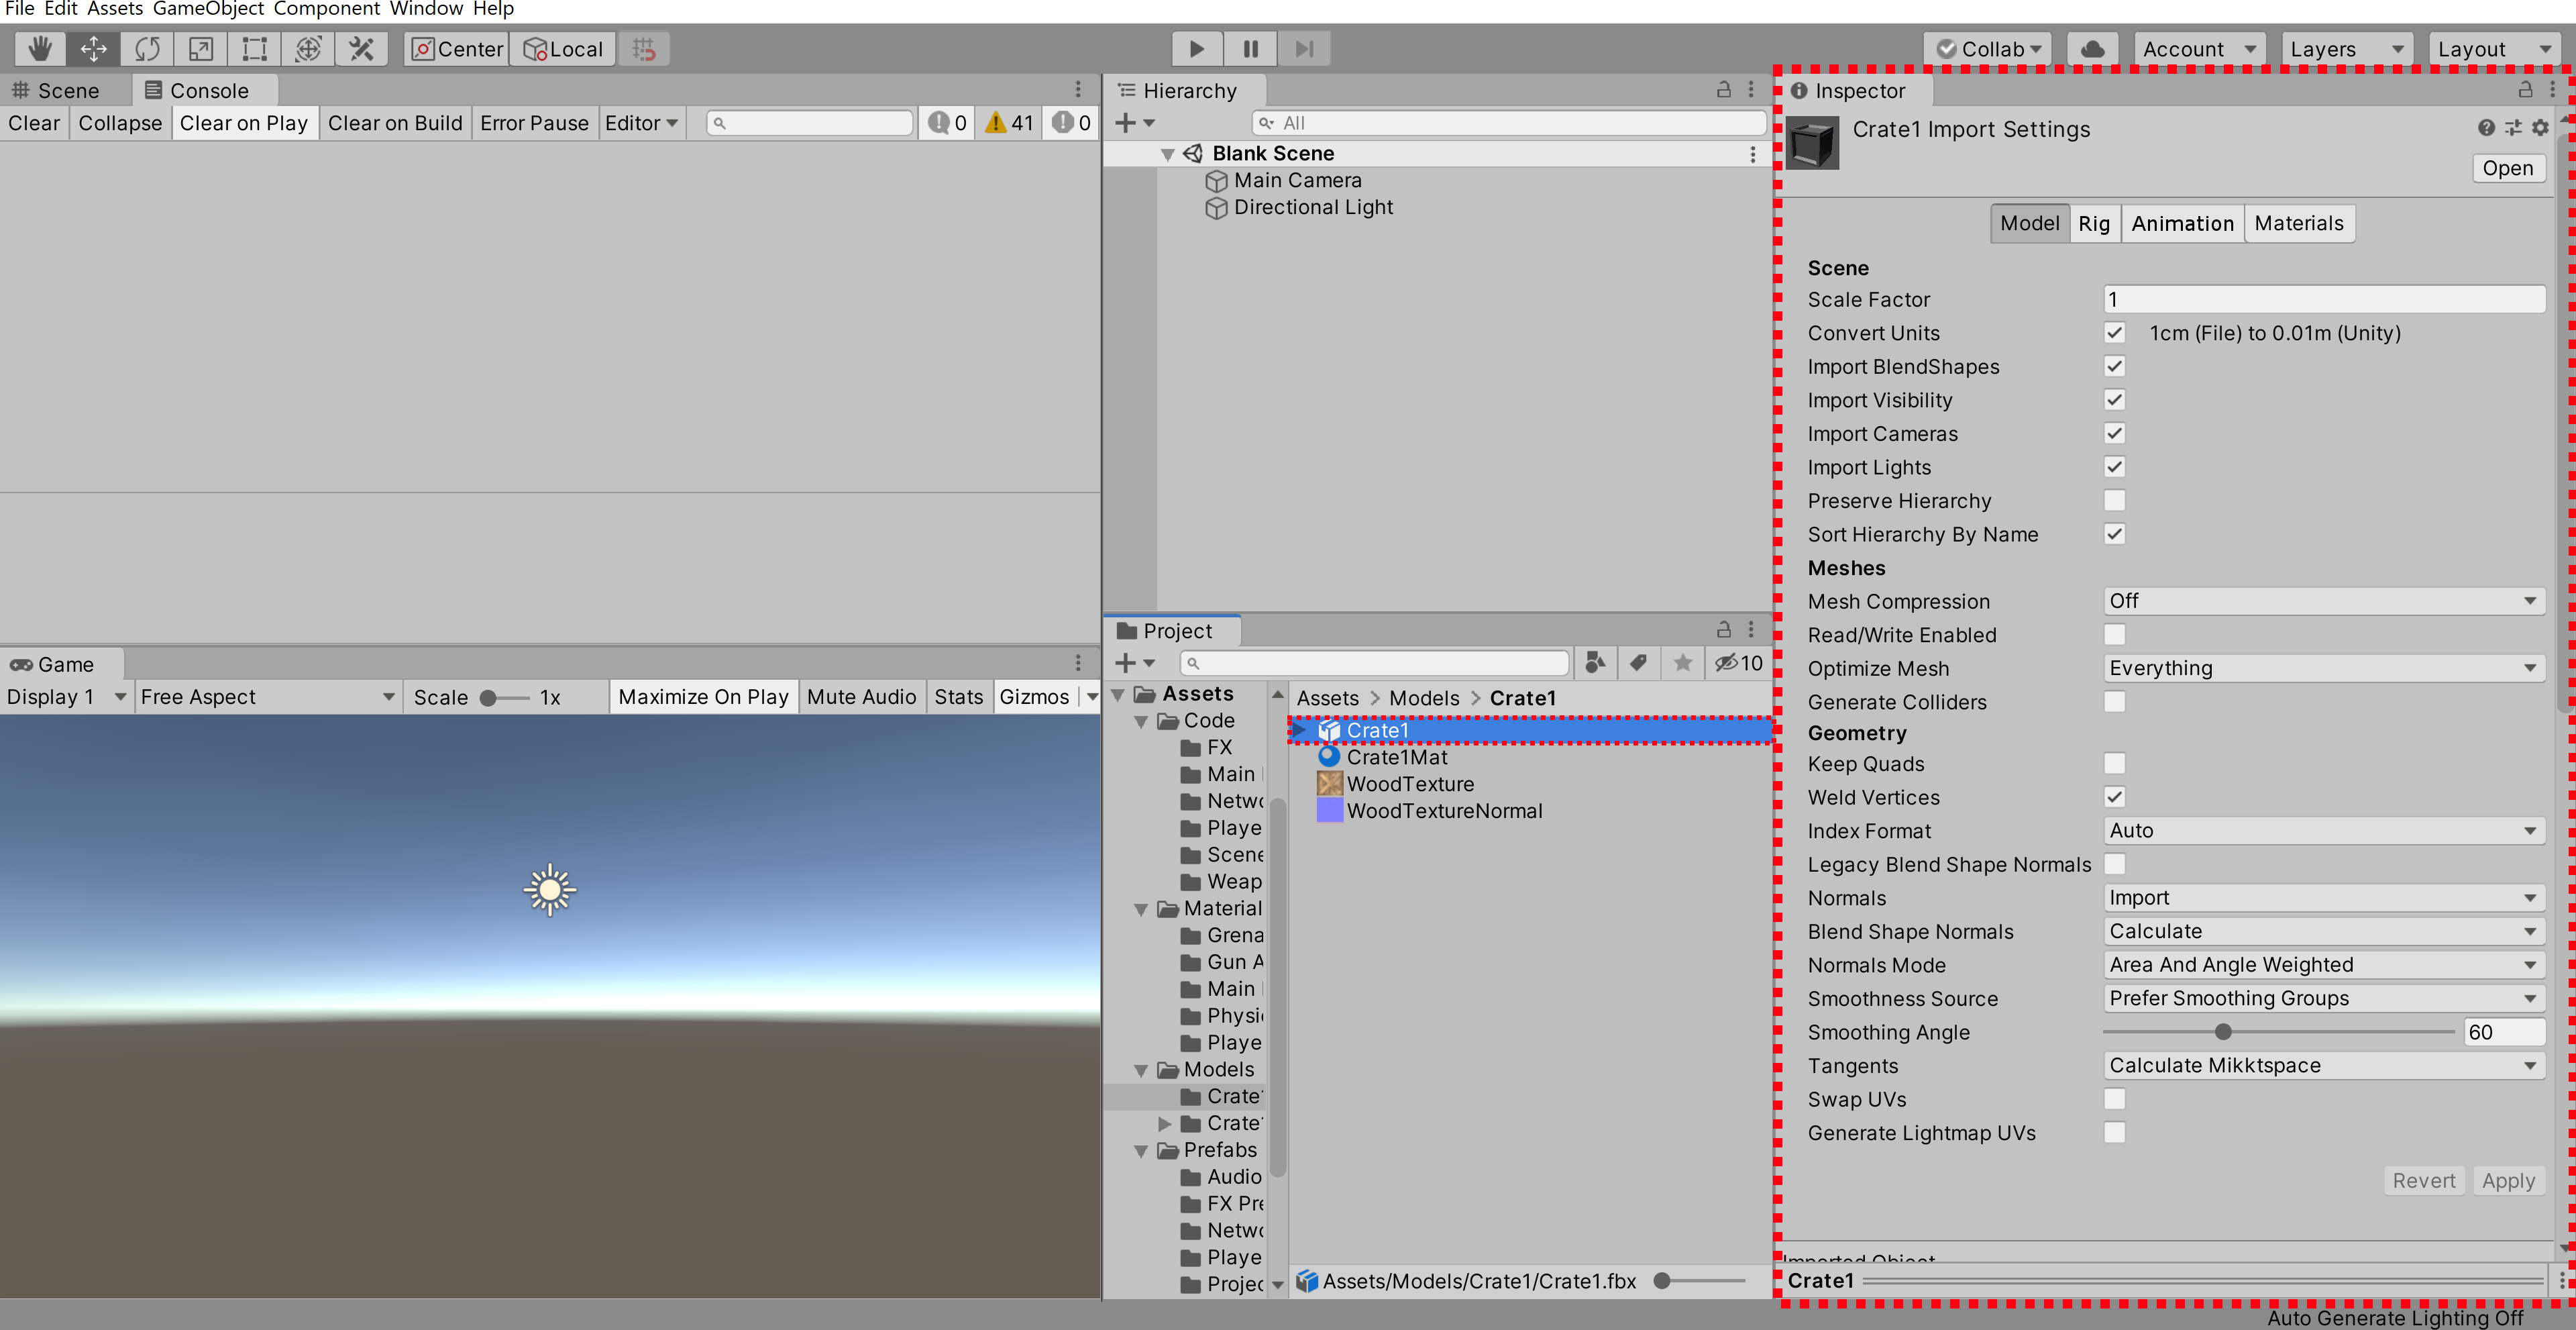Toggle Generate Lightmap UVs checkbox

tap(2113, 1133)
